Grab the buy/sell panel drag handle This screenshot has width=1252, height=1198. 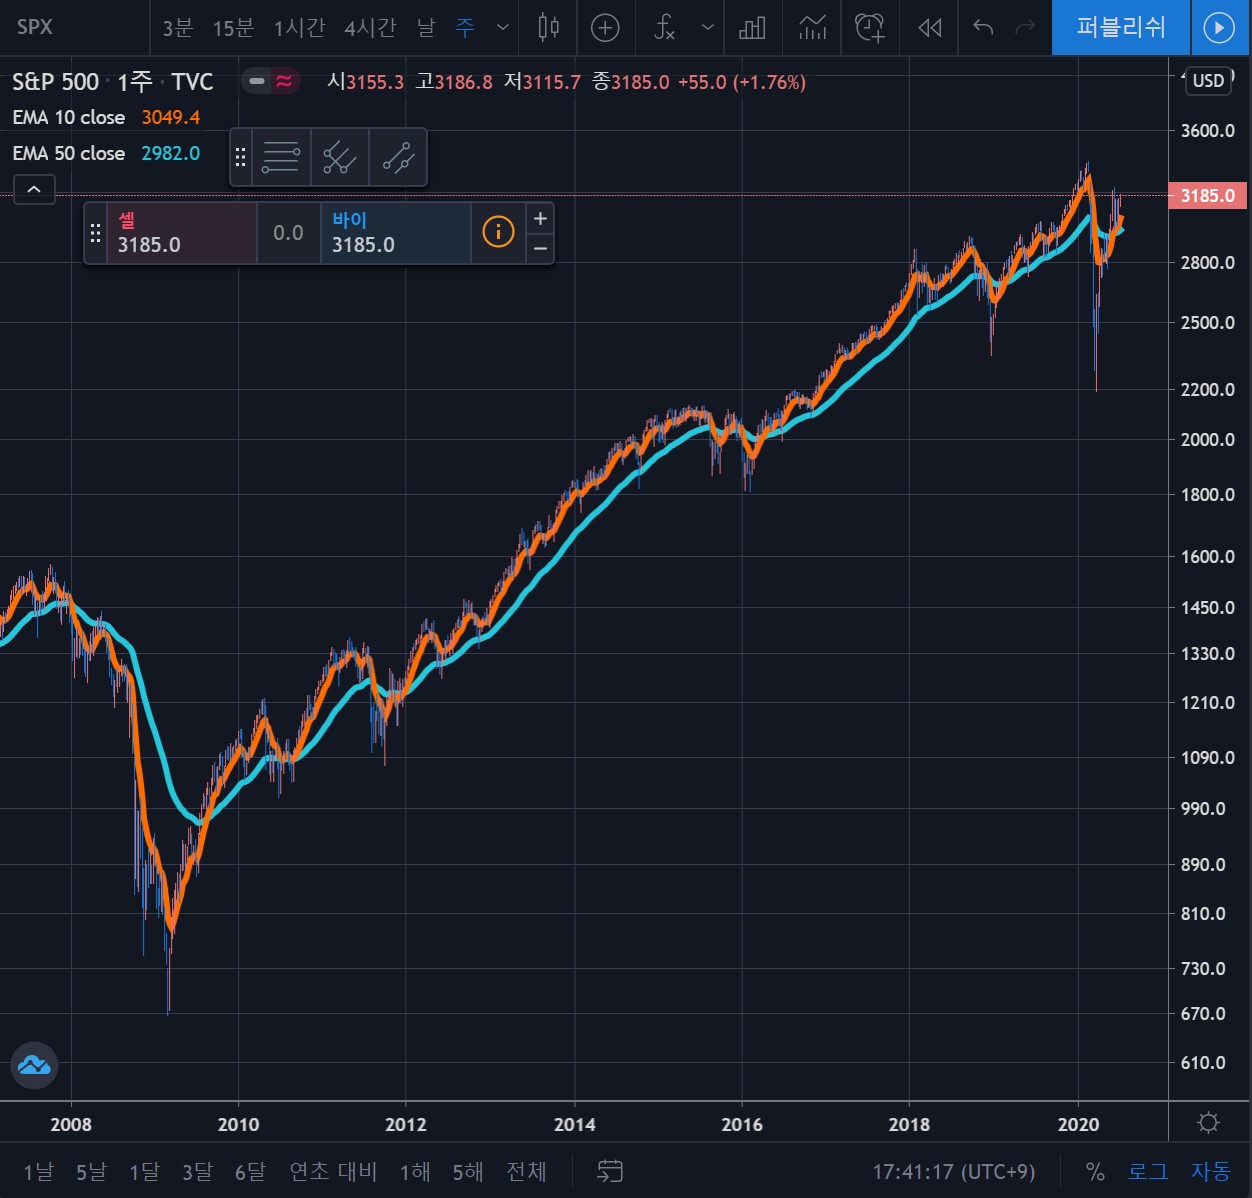point(96,233)
